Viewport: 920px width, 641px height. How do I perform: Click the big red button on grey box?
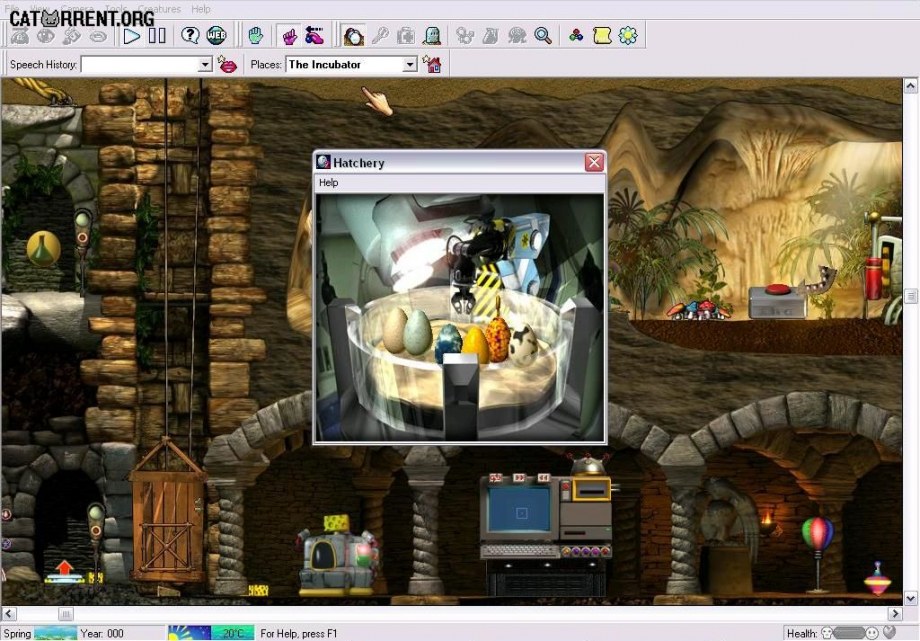[x=778, y=288]
